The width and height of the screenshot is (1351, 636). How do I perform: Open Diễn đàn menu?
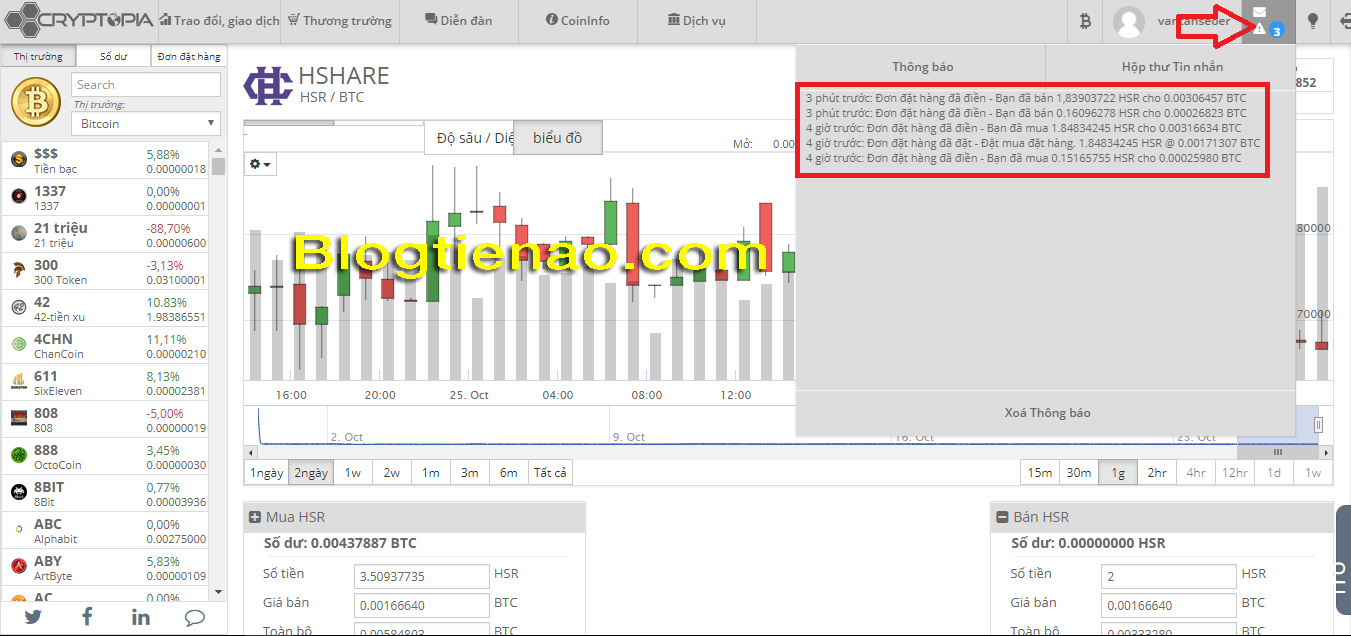(x=459, y=20)
